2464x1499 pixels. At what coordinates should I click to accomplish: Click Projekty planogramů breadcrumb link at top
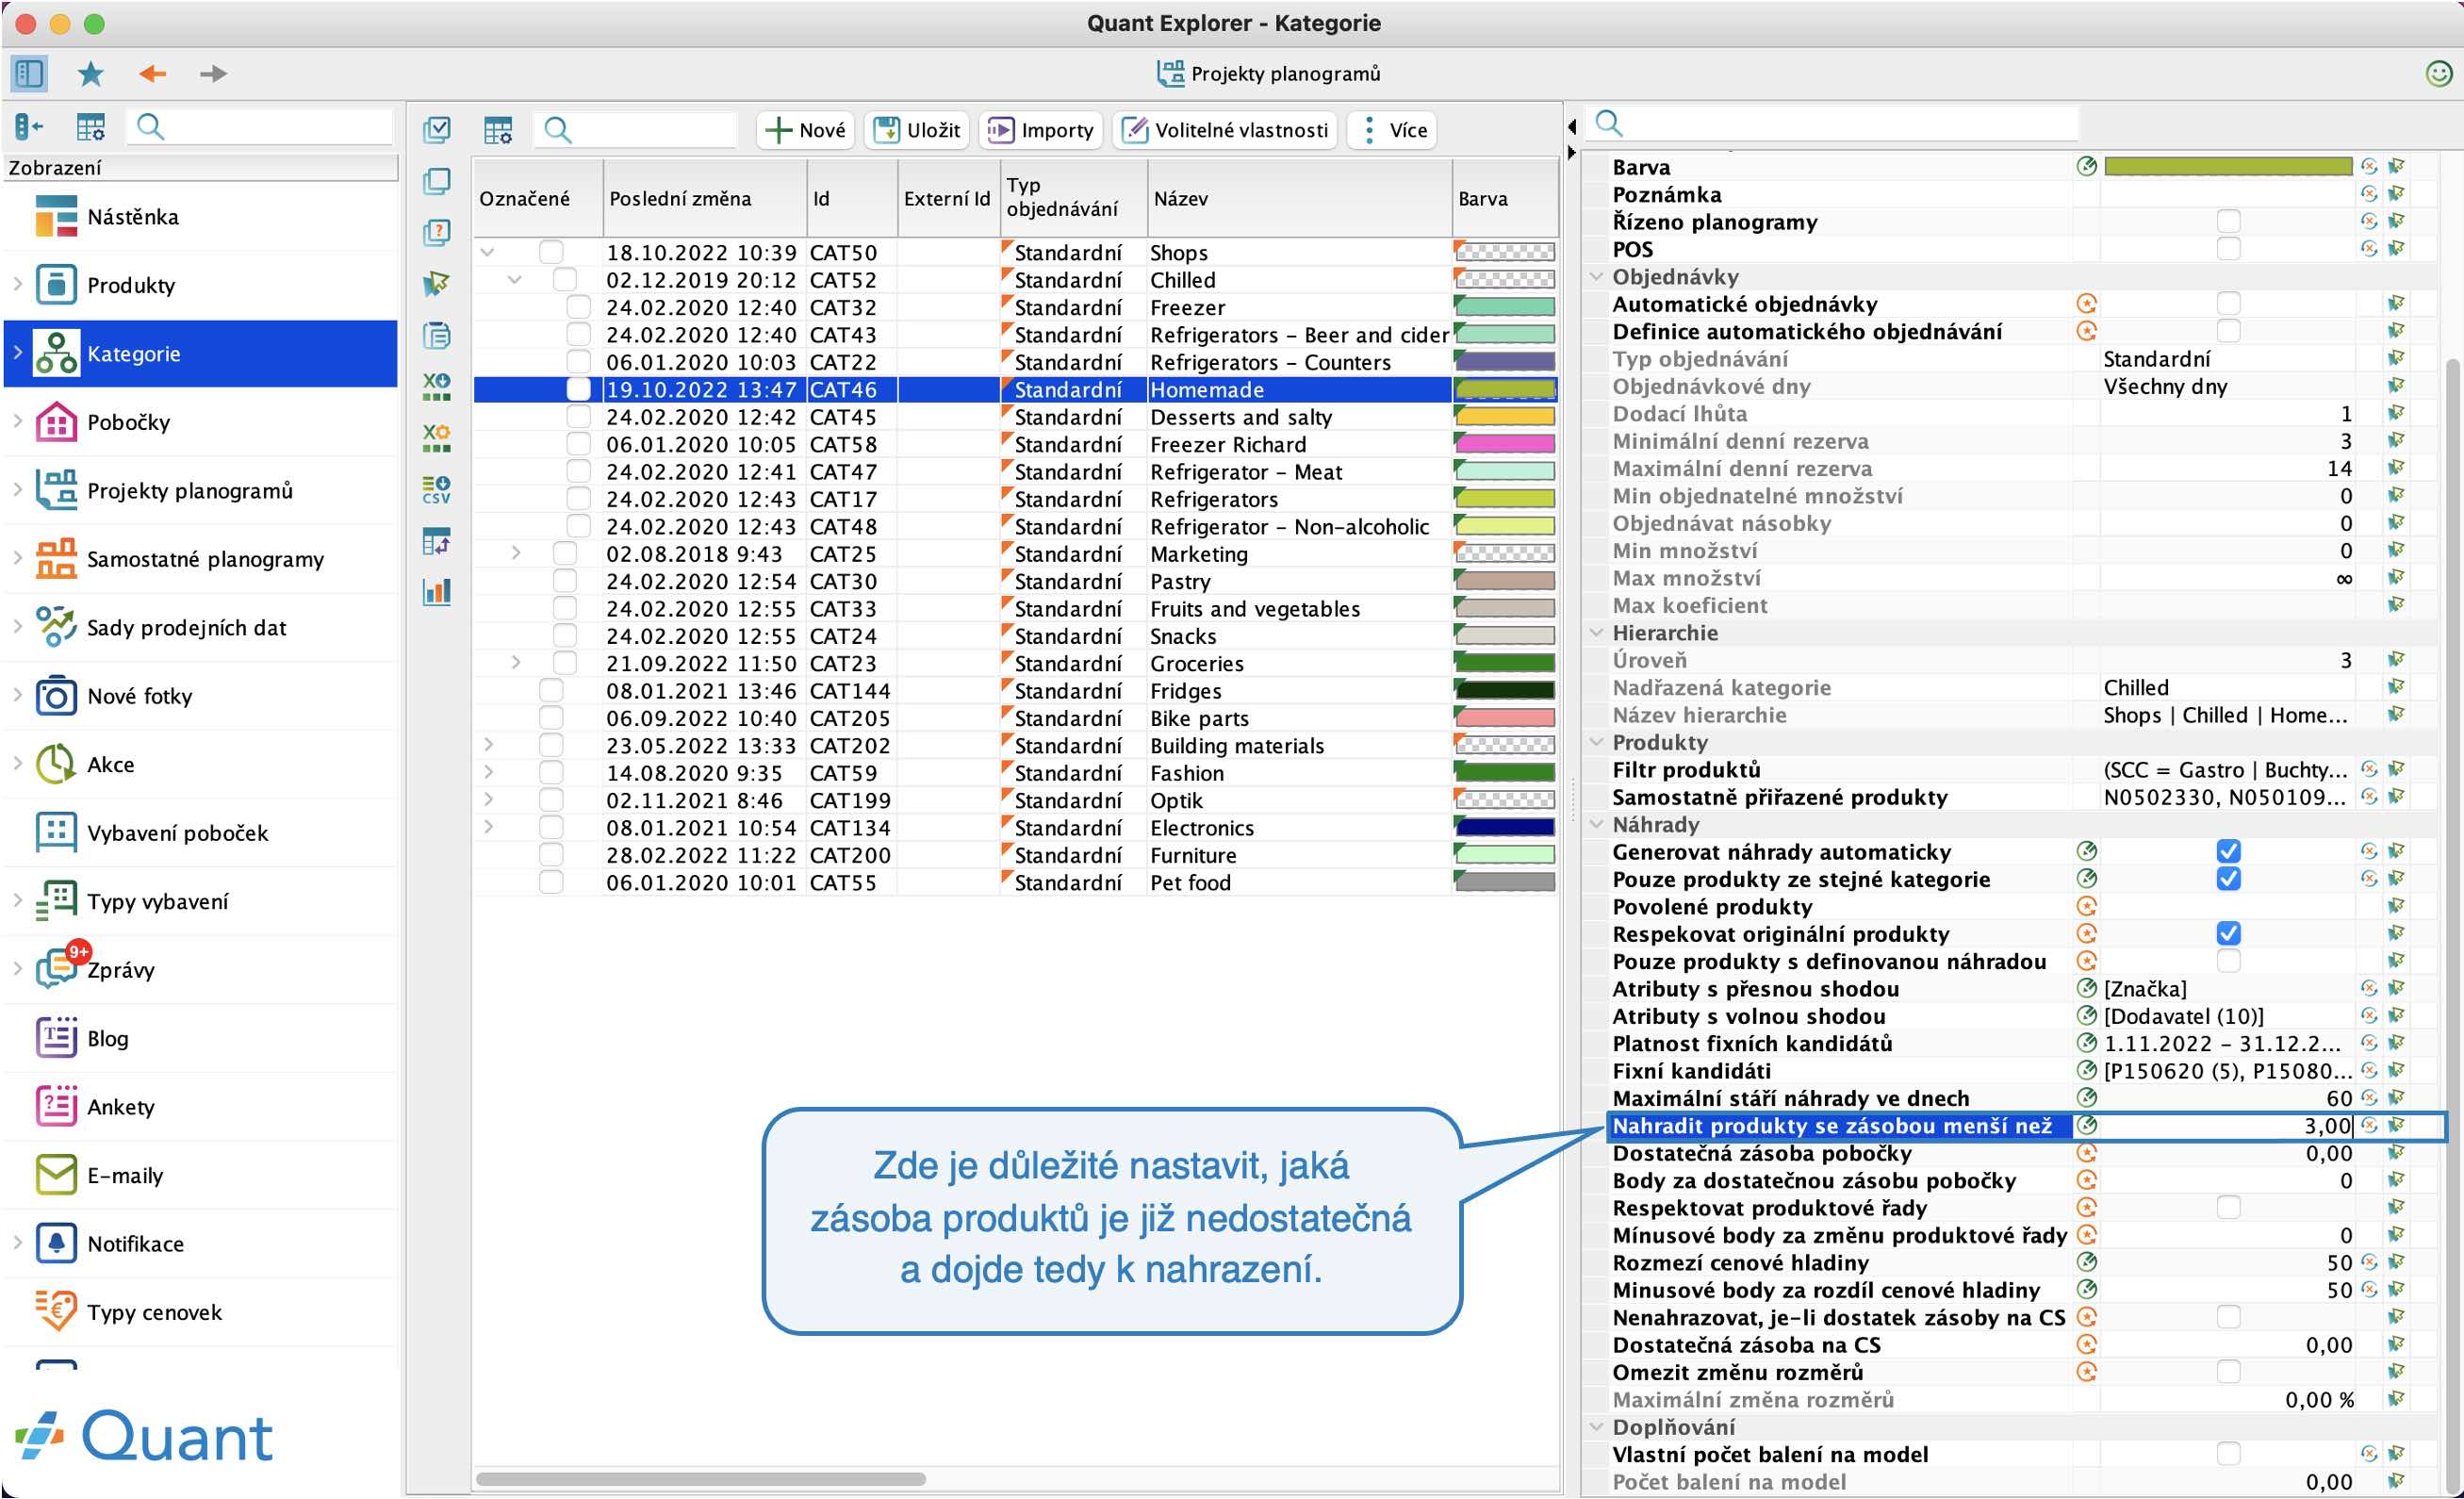point(1269,73)
